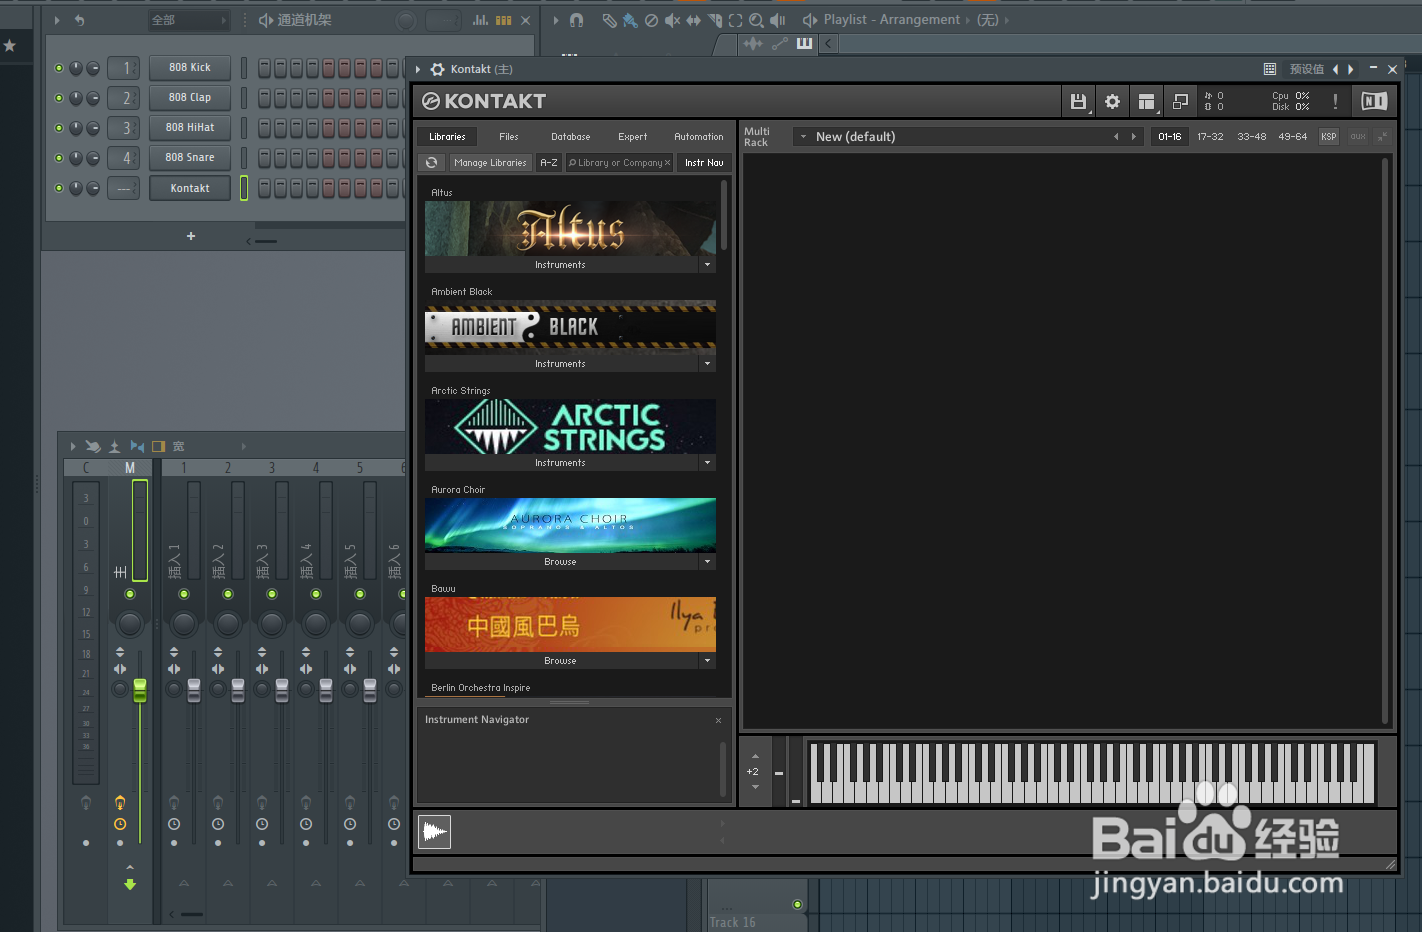
Task: Open Kontakt workspace layout menu
Action: pyautogui.click(x=1146, y=101)
